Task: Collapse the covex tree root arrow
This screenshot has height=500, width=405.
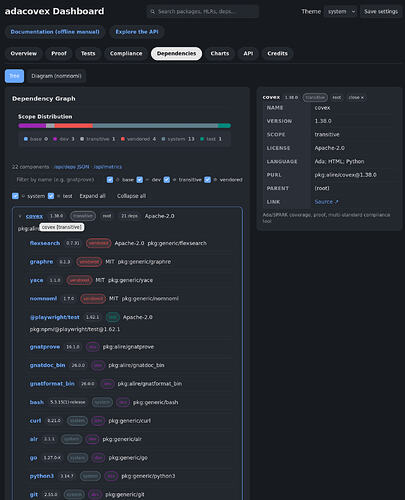Action: [20, 216]
